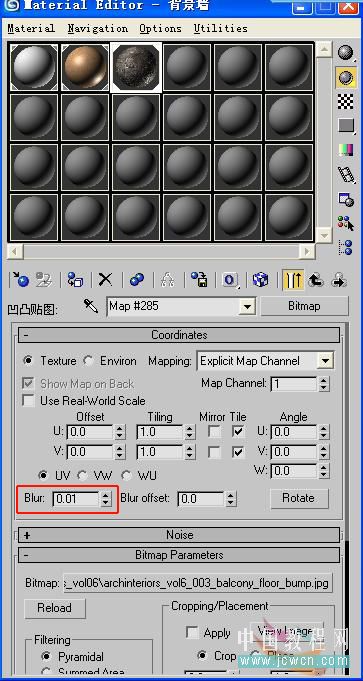
Task: Open the Mapping Explicit Map Channel dropdown
Action: [265, 361]
